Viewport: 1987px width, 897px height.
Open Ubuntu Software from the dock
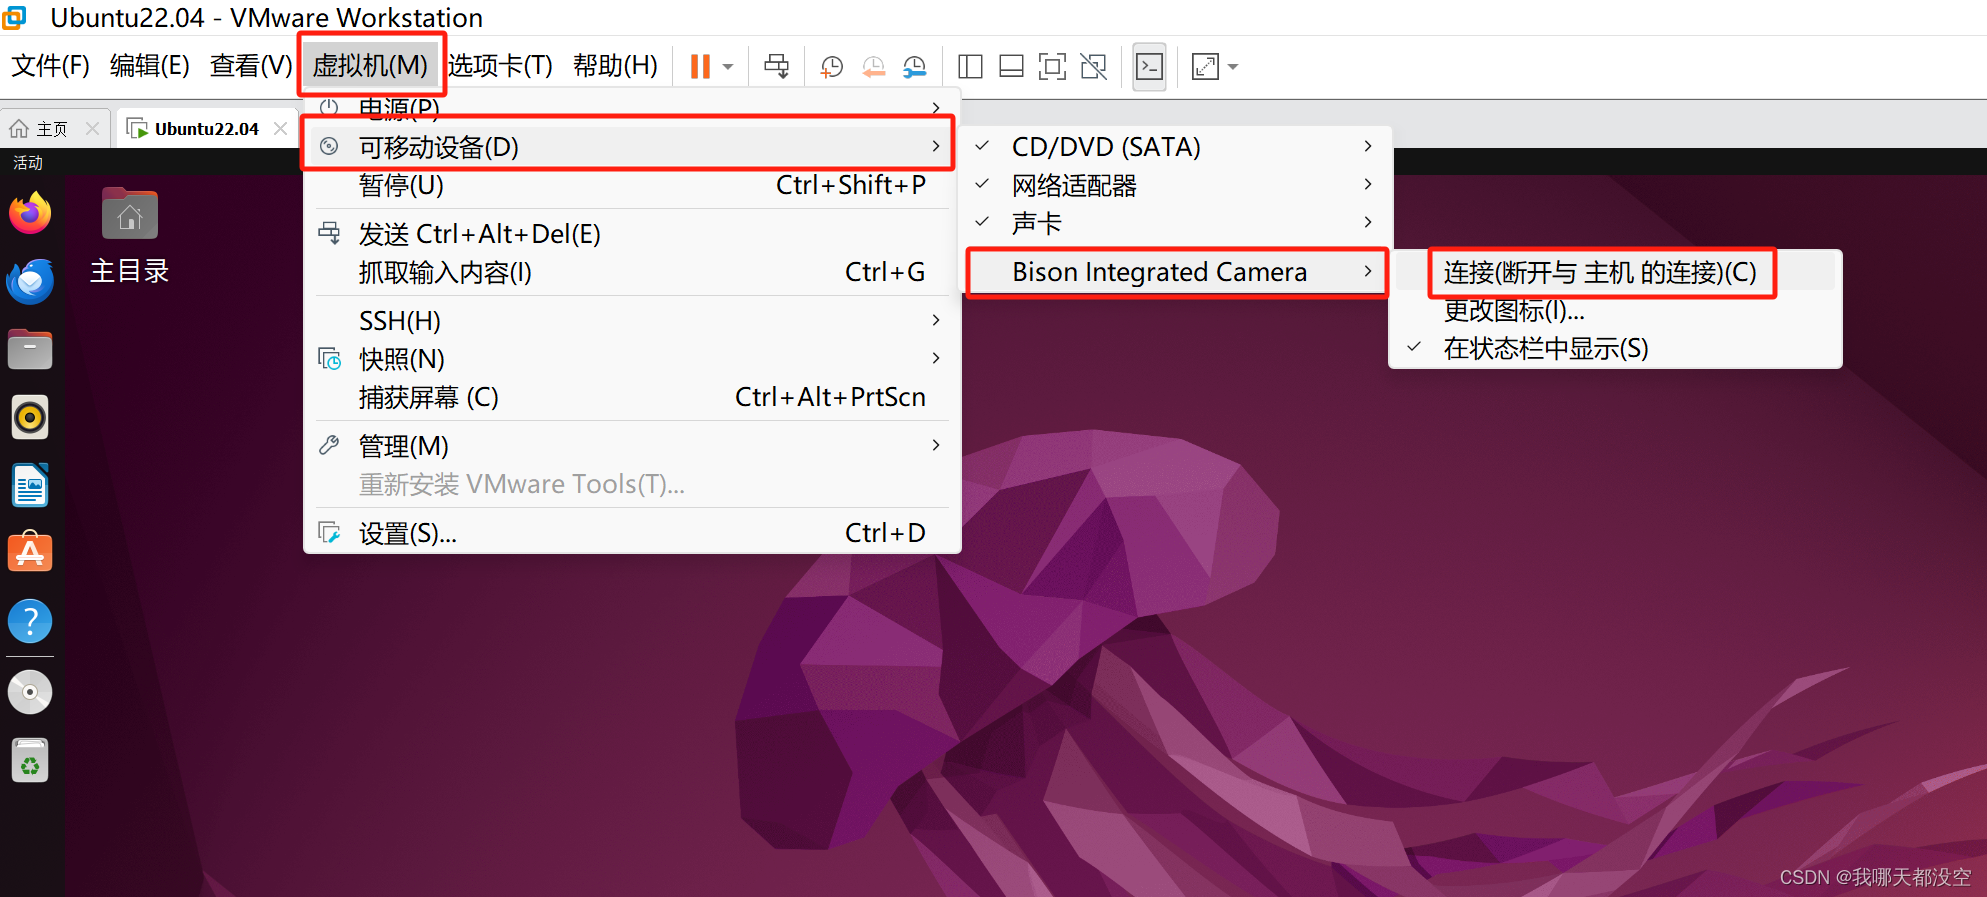30,552
